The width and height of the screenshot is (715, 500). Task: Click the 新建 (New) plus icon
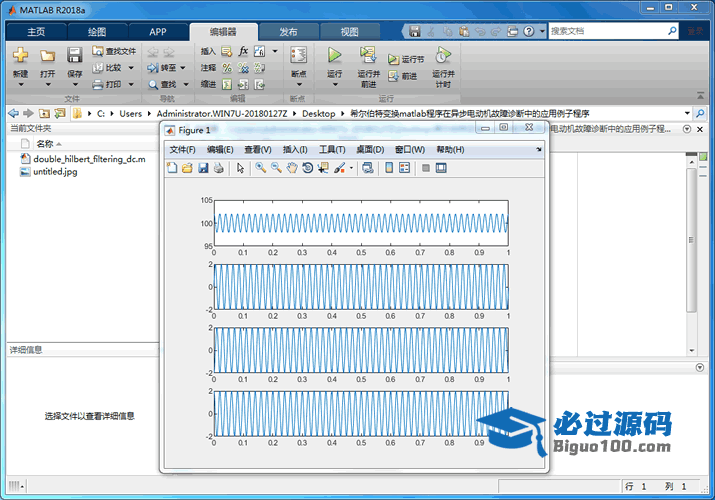click(21, 56)
